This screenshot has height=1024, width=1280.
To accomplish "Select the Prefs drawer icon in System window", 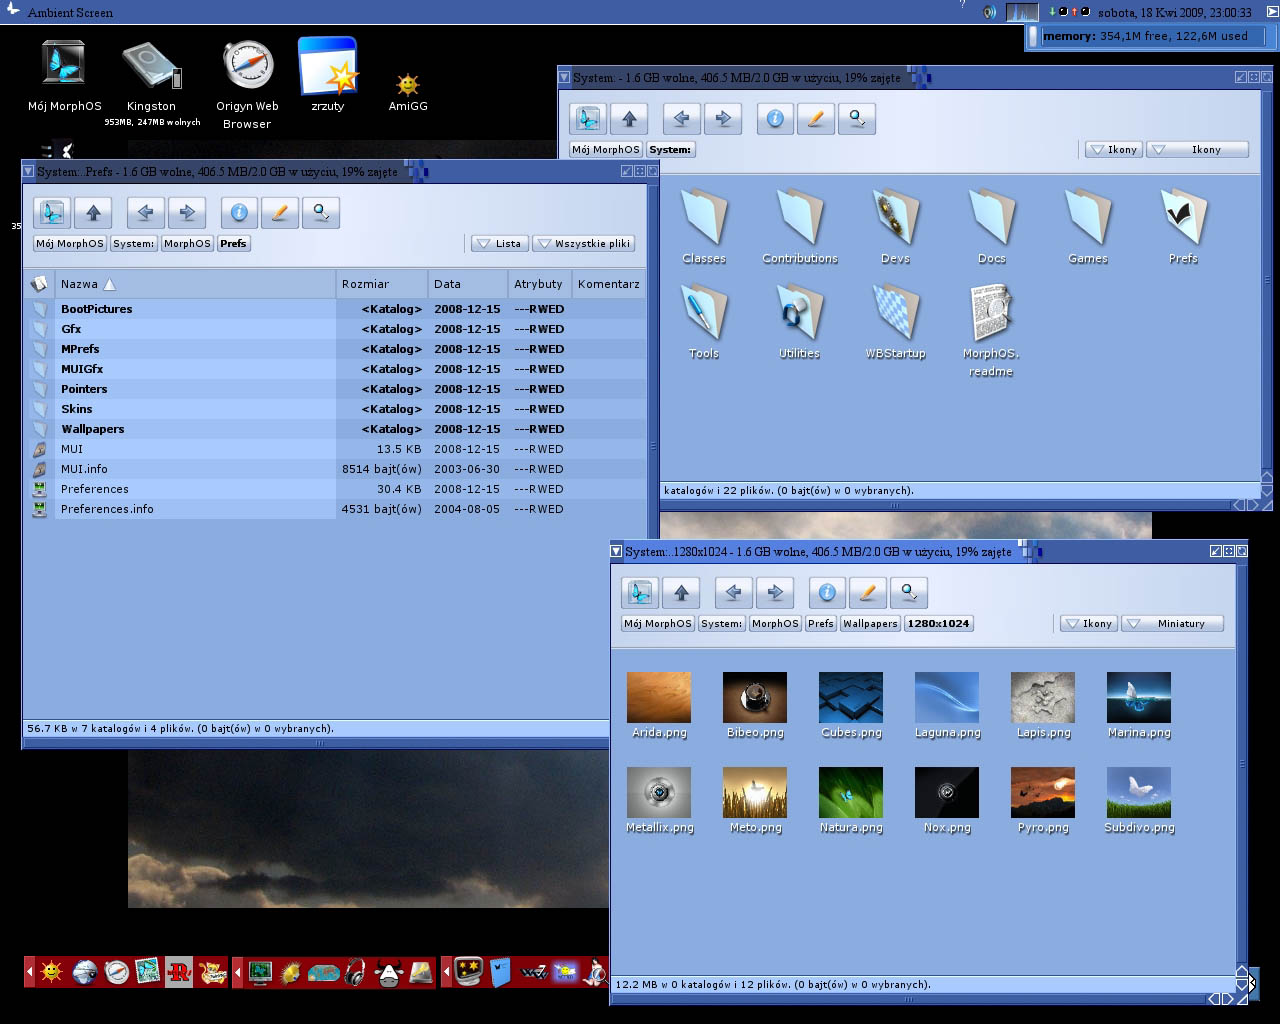I will (1184, 226).
